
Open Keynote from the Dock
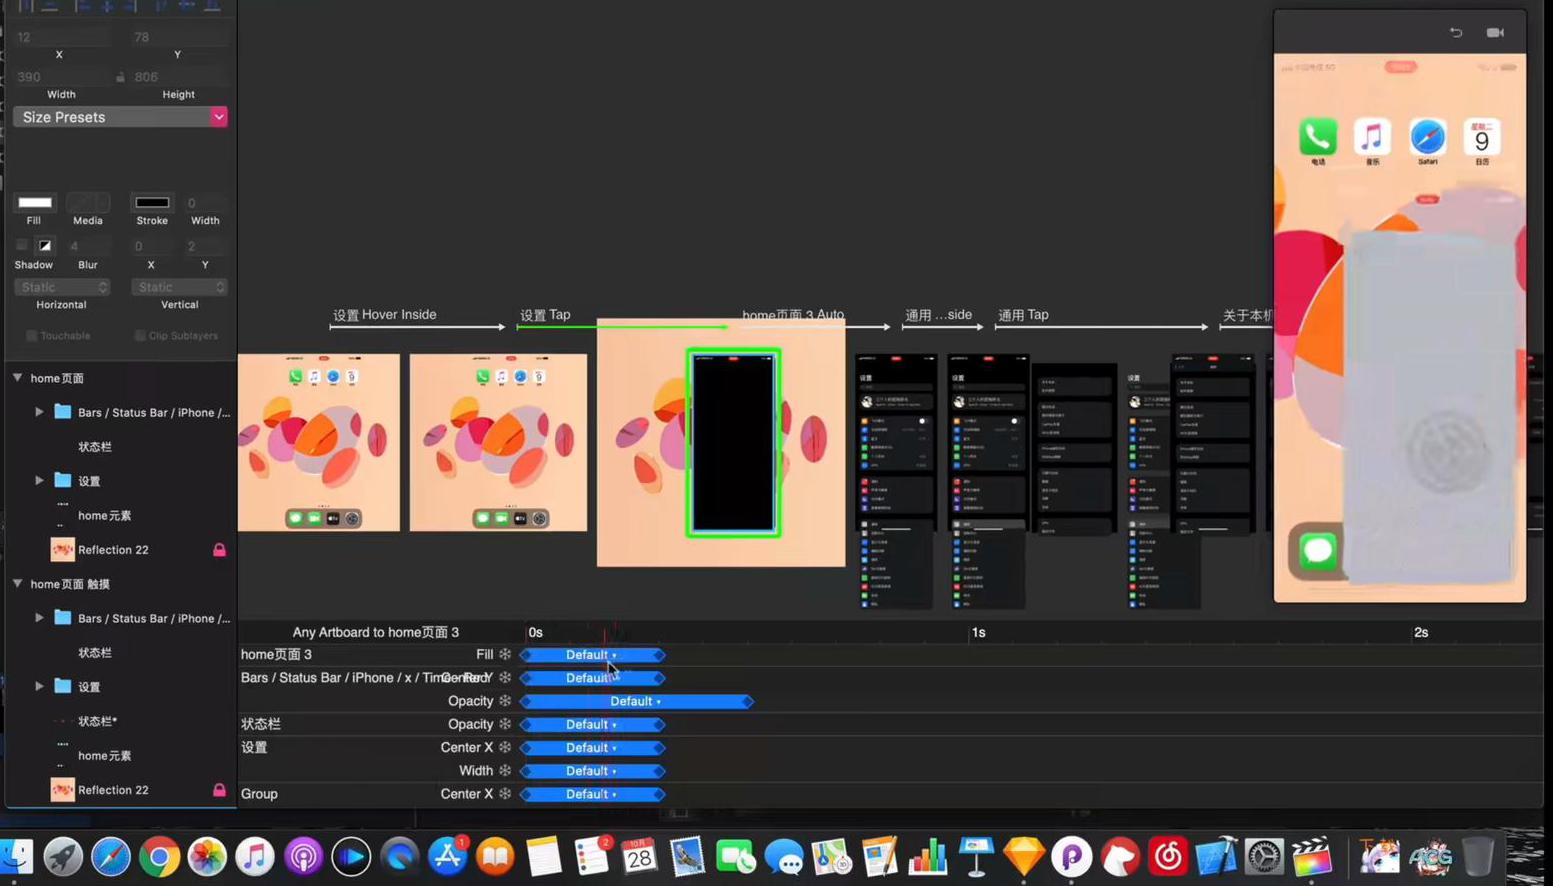(x=975, y=856)
